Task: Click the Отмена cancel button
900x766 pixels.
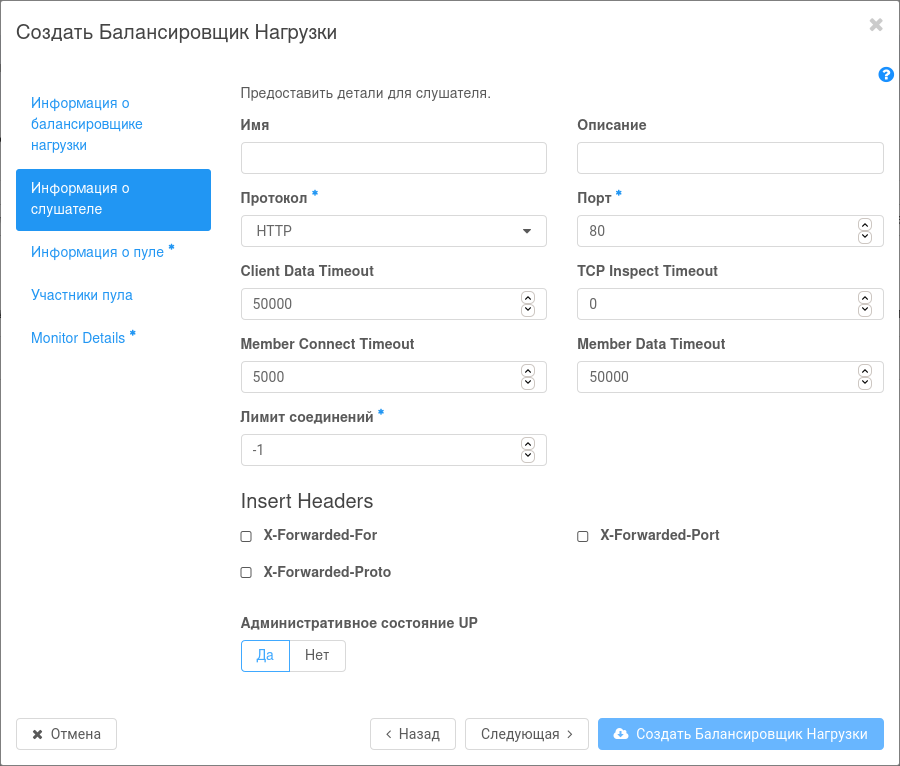Action: click(67, 734)
